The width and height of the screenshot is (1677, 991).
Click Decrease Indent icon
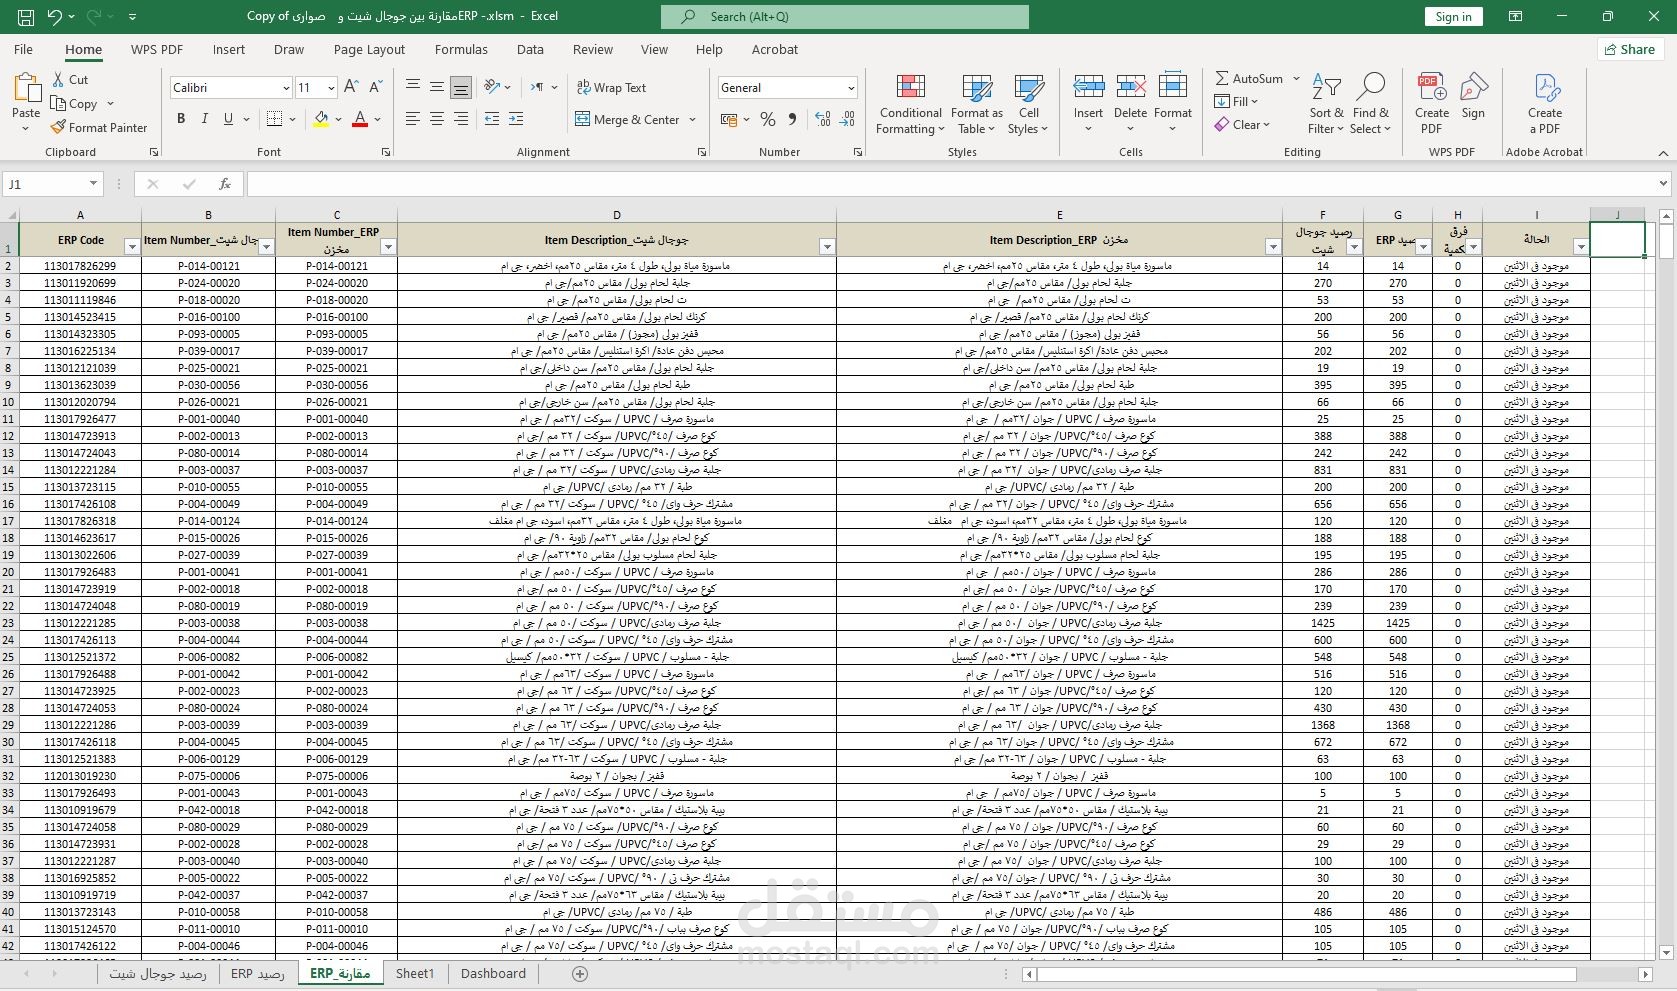(x=492, y=119)
